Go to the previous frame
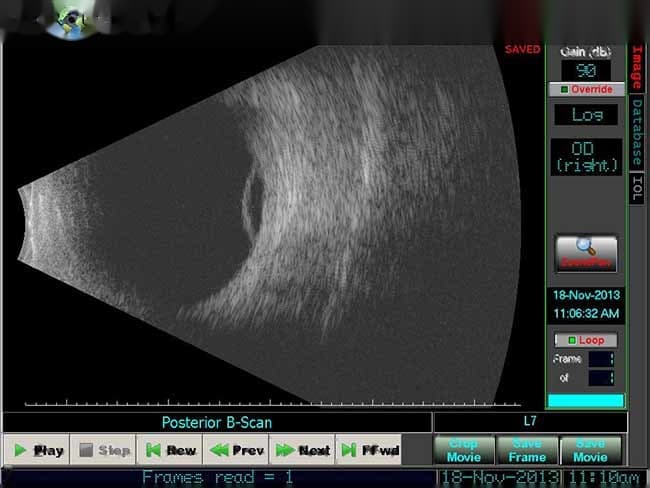The image size is (650, 488). [x=237, y=450]
